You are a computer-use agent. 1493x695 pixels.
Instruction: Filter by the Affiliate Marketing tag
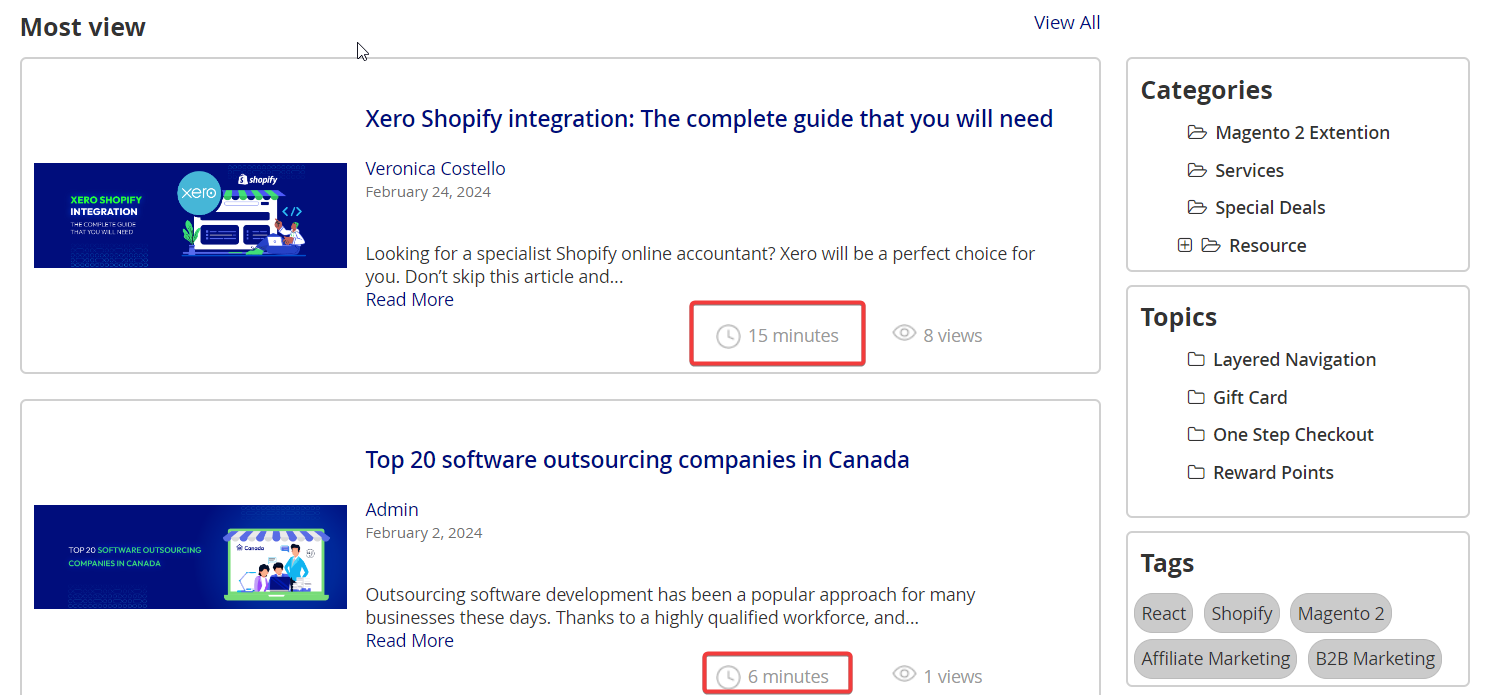(1215, 659)
